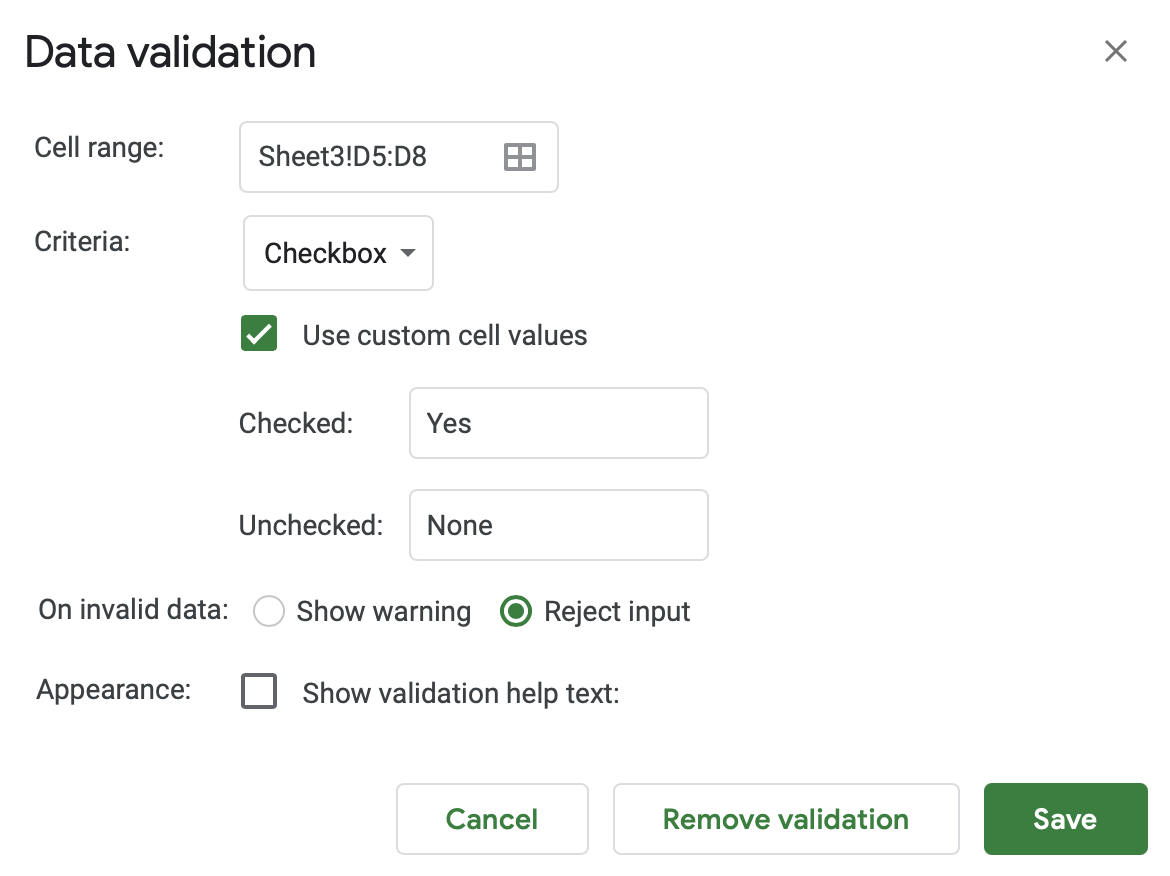Click the "Checked:" field label
The image size is (1170, 876).
click(296, 424)
